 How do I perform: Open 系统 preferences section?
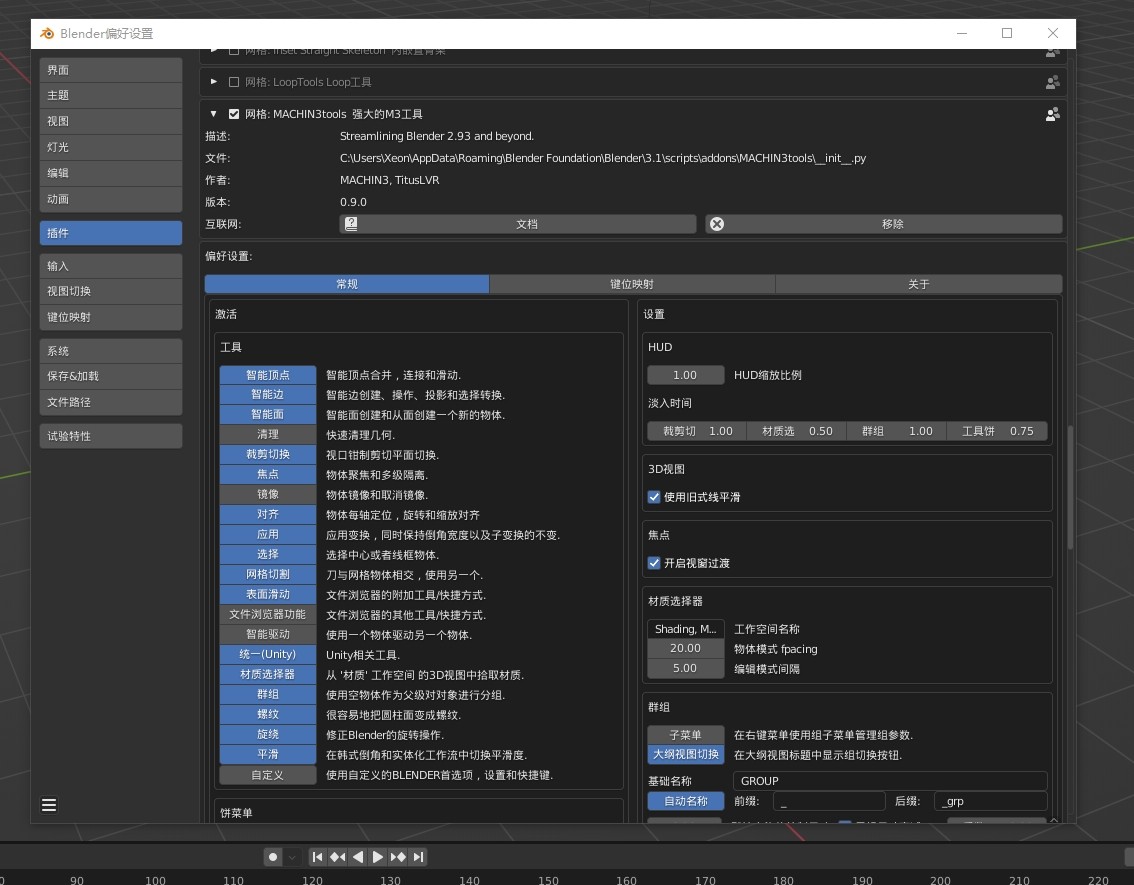(x=111, y=351)
